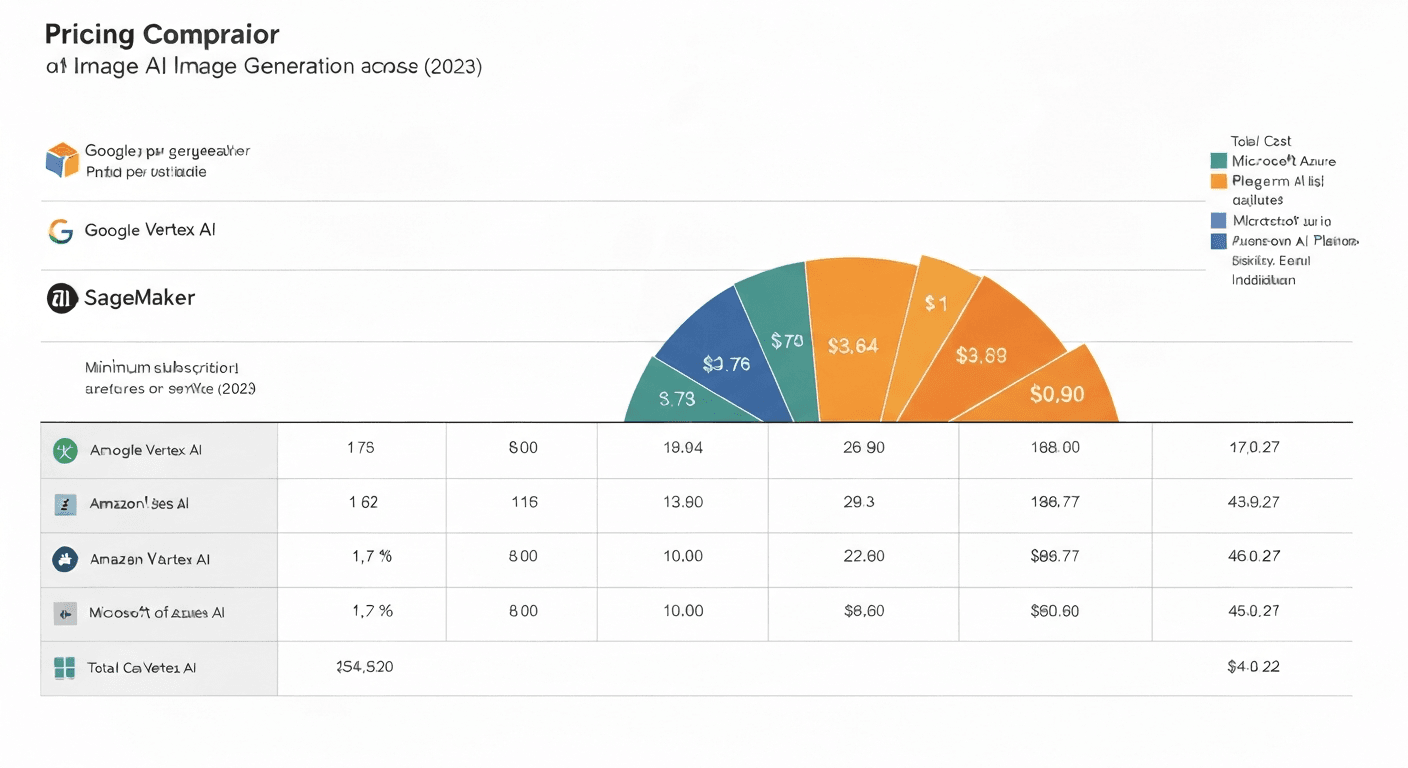The image size is (1408, 768).
Task: Click the black SageMaker logo icon
Action: tap(62, 298)
